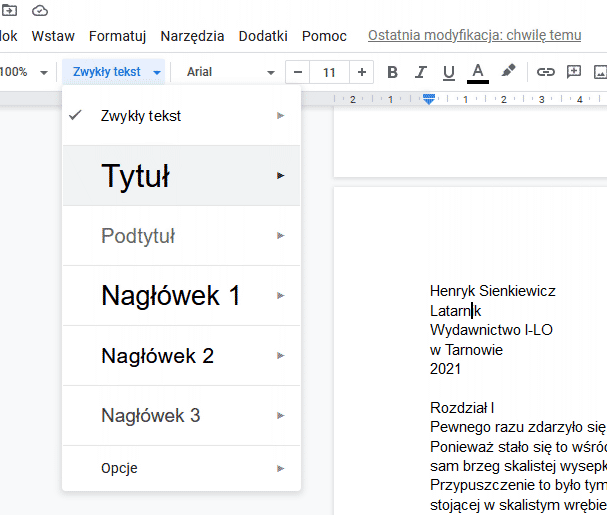Open the Narzędzia menu

pyautogui.click(x=192, y=36)
